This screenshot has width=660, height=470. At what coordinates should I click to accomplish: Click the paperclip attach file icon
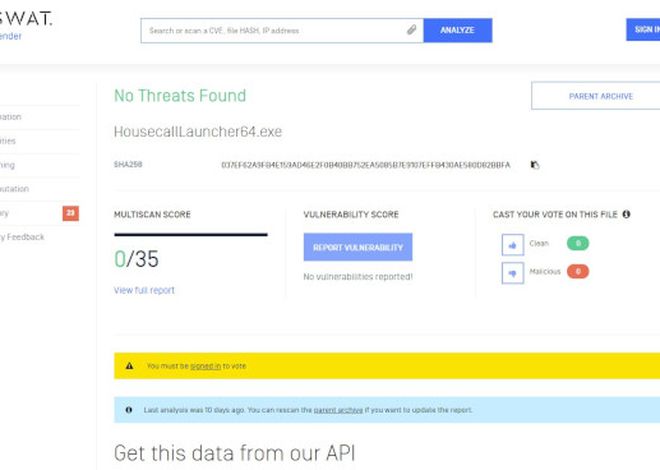pyautogui.click(x=411, y=30)
